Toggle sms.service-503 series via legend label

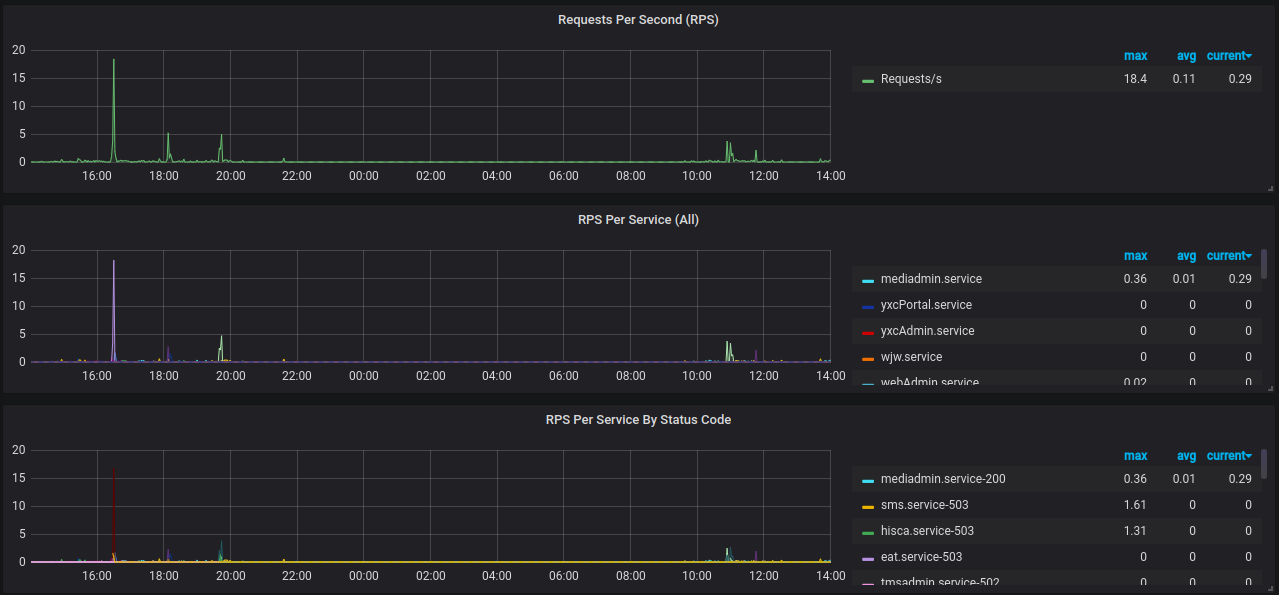point(924,505)
